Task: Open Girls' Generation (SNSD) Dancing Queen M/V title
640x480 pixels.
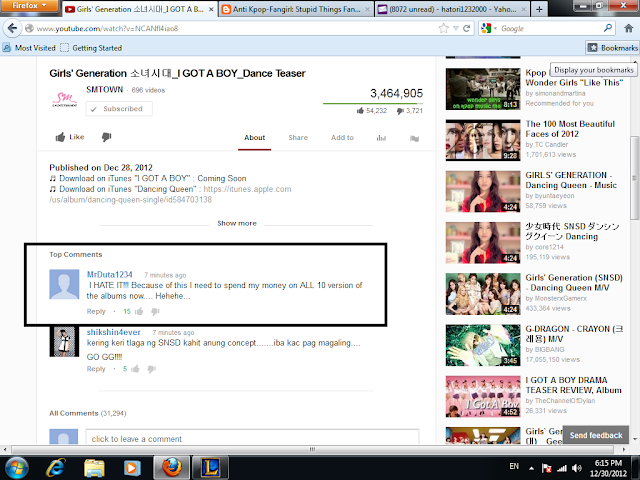Action: pos(574,282)
